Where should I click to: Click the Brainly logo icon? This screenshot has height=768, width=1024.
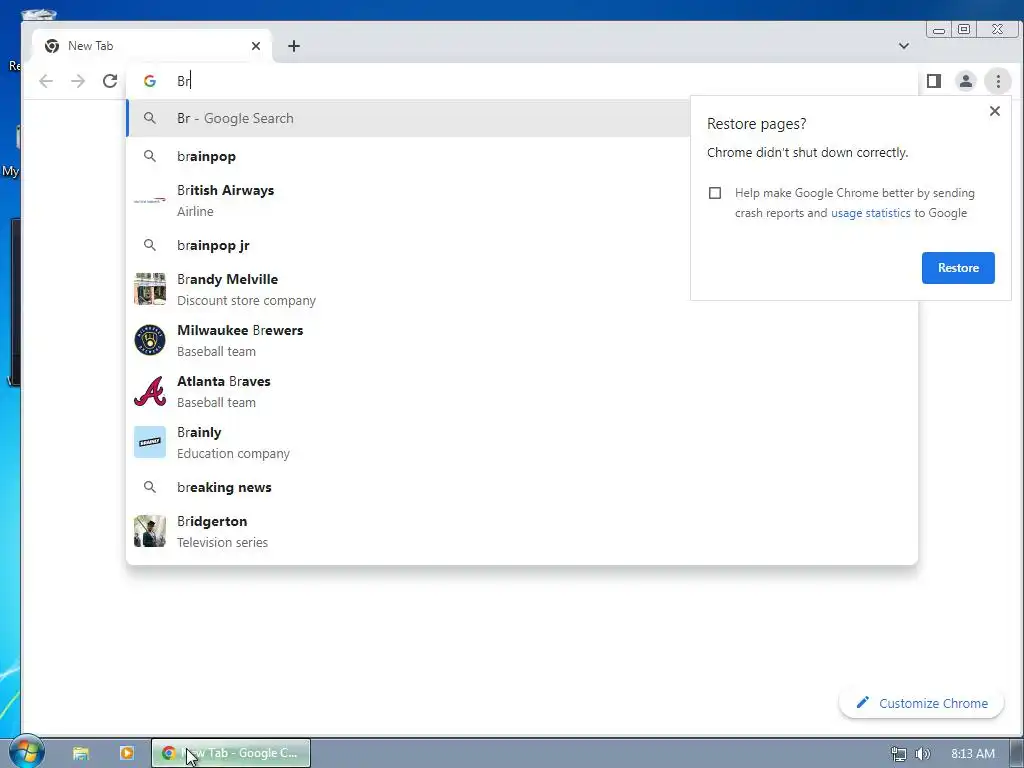coord(150,442)
